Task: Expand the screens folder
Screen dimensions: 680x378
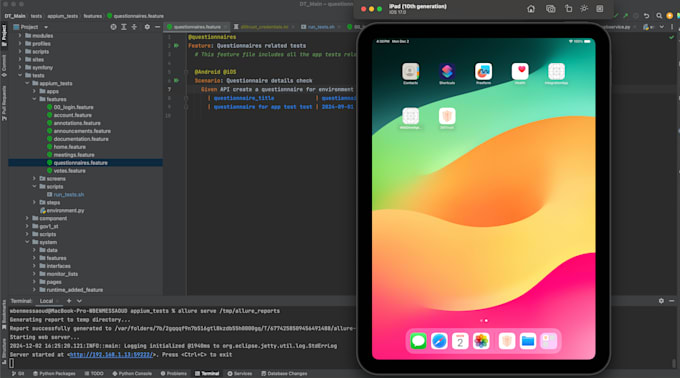Action: (34, 179)
